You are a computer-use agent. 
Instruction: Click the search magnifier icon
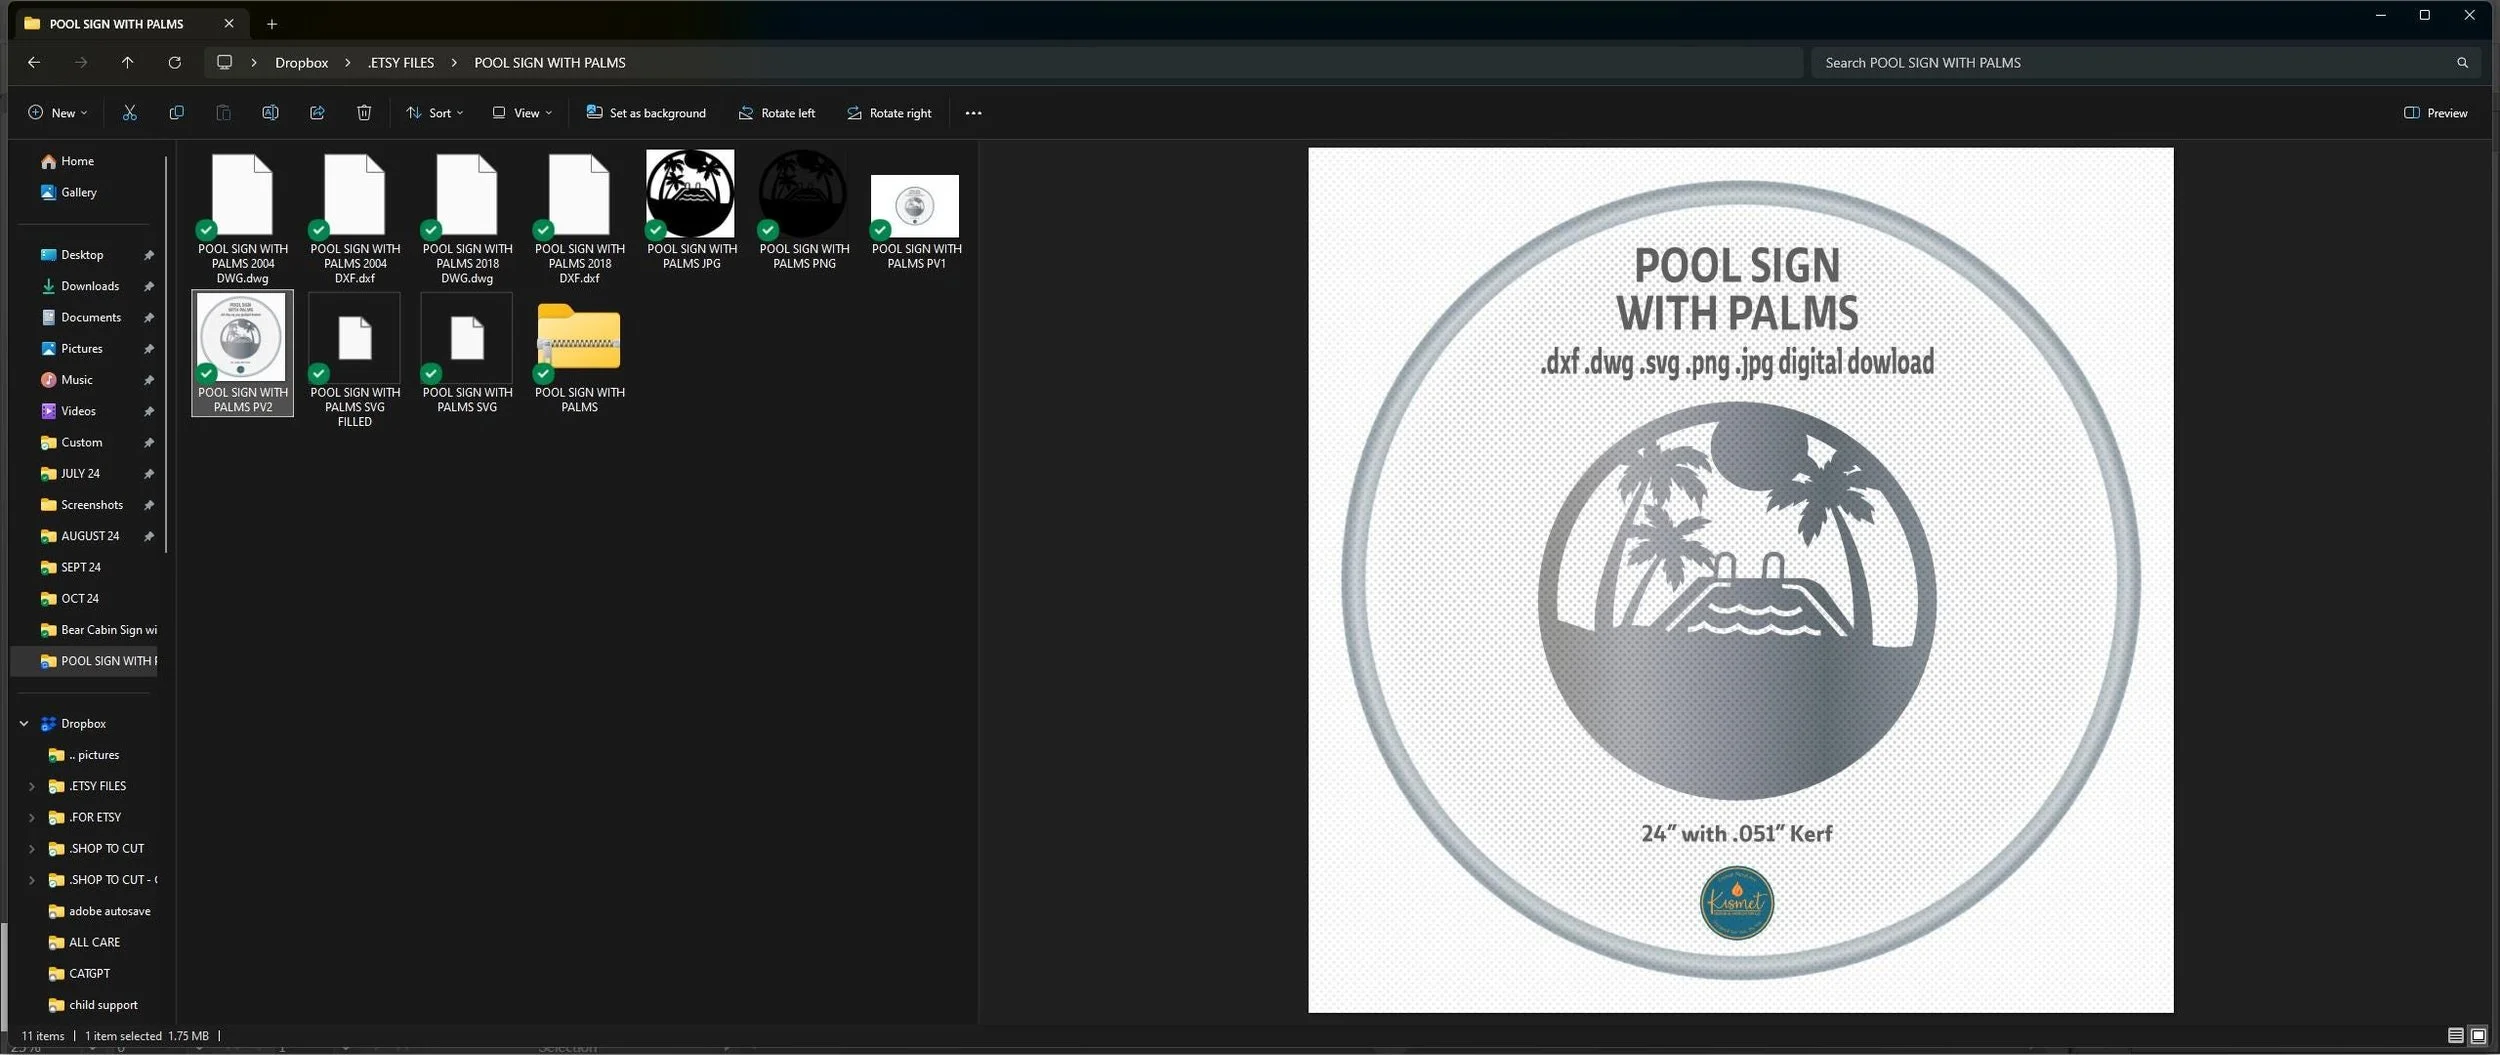(2462, 62)
